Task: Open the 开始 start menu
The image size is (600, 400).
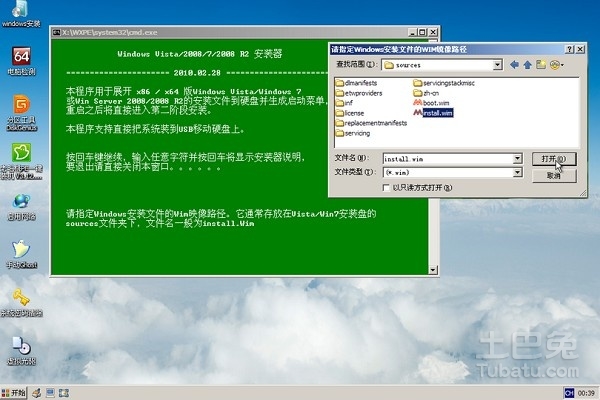Action: [x=13, y=393]
